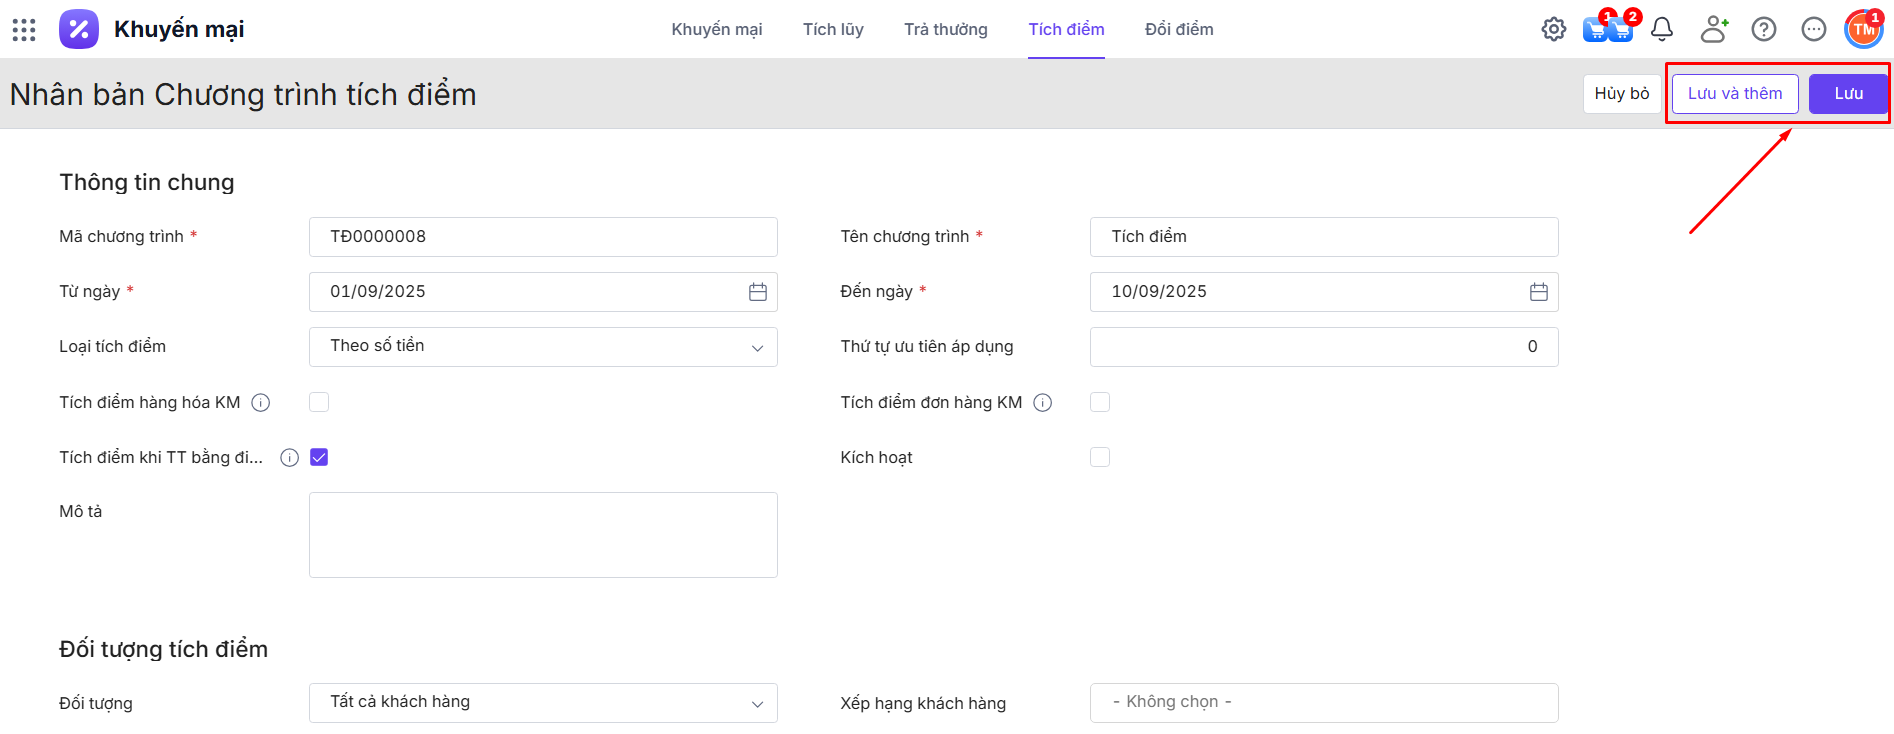Open the help question mark icon

click(x=1763, y=30)
